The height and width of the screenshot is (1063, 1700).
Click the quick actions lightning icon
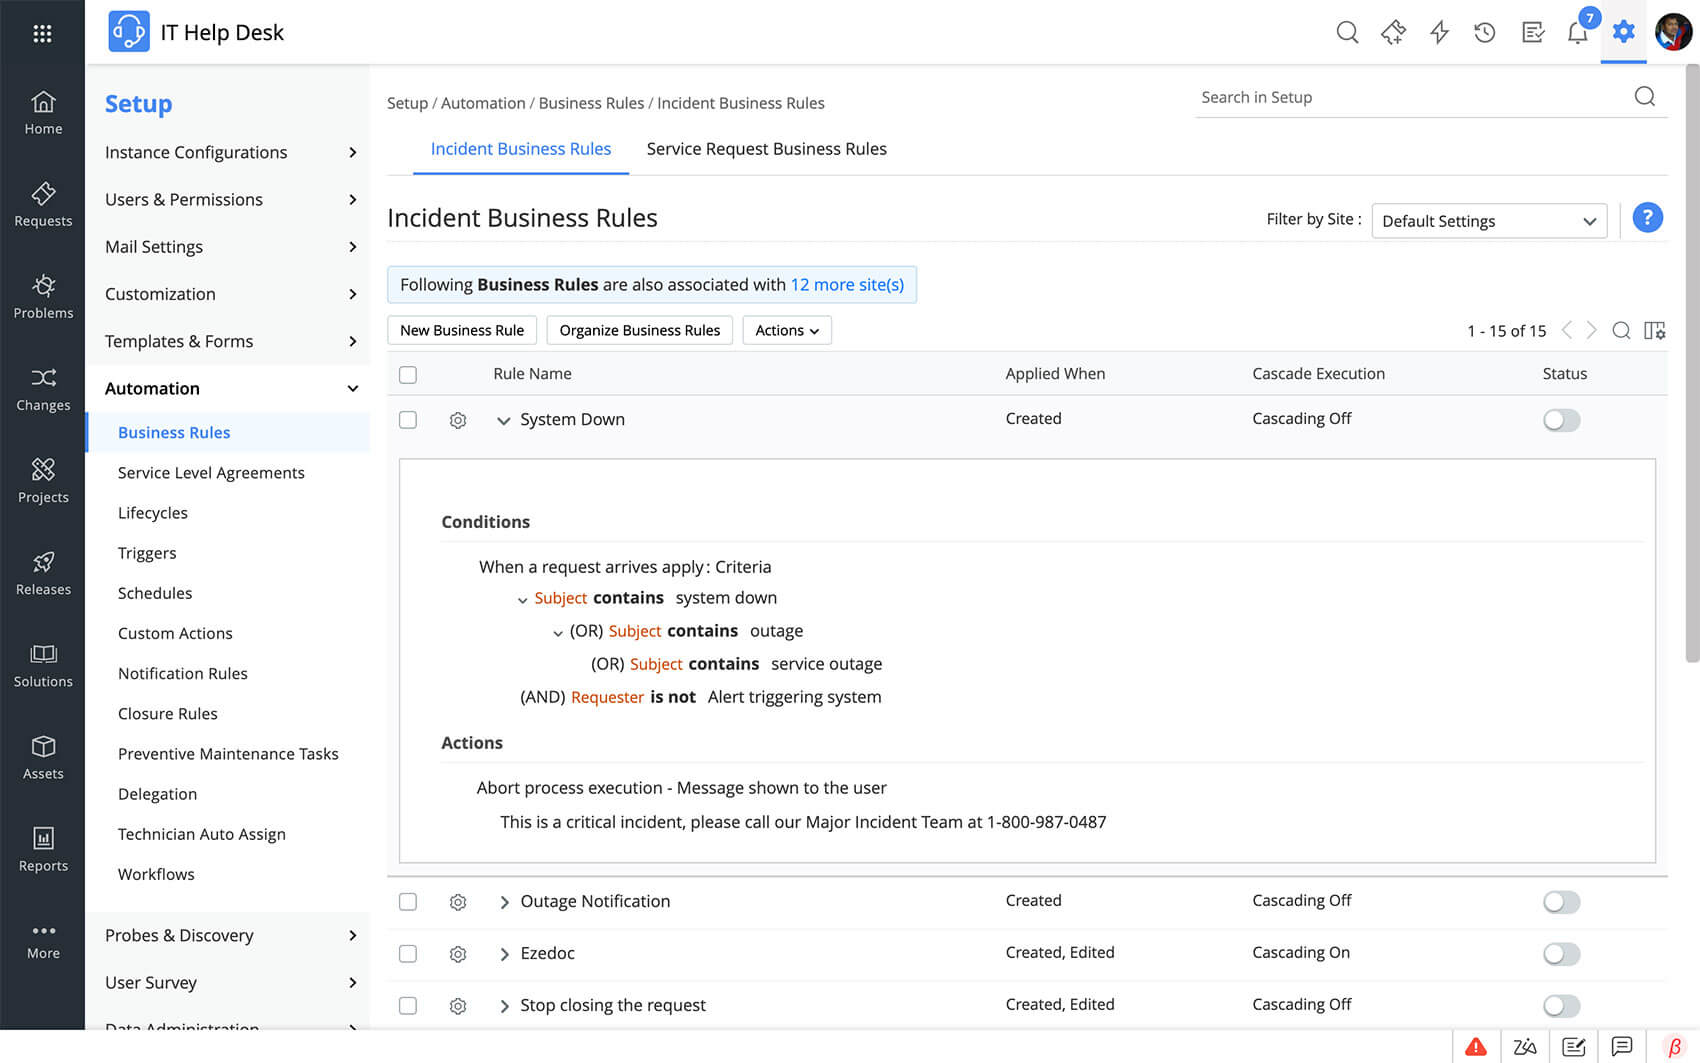[x=1439, y=33]
